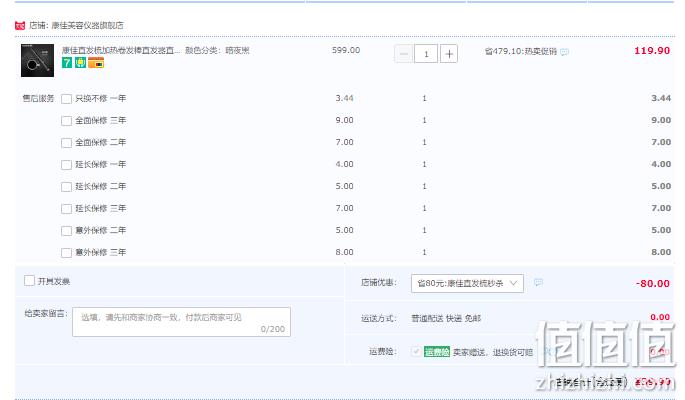Click the 给卖家留言 message text box

click(181, 322)
